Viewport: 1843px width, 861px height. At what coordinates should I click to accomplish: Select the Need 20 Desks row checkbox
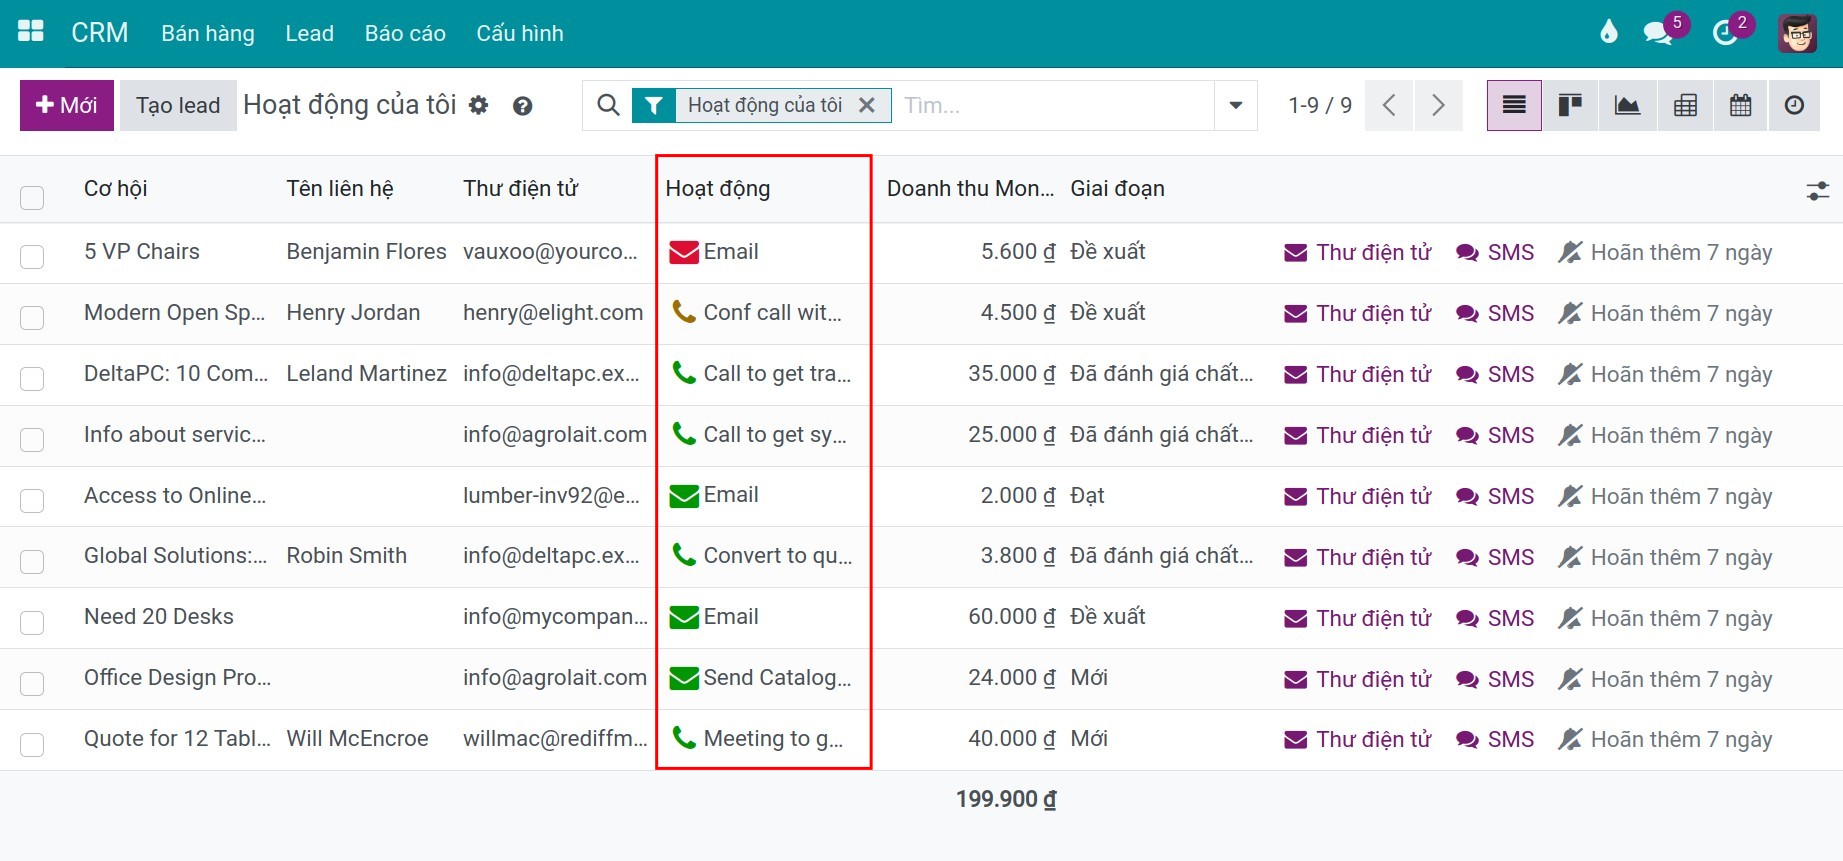point(32,622)
